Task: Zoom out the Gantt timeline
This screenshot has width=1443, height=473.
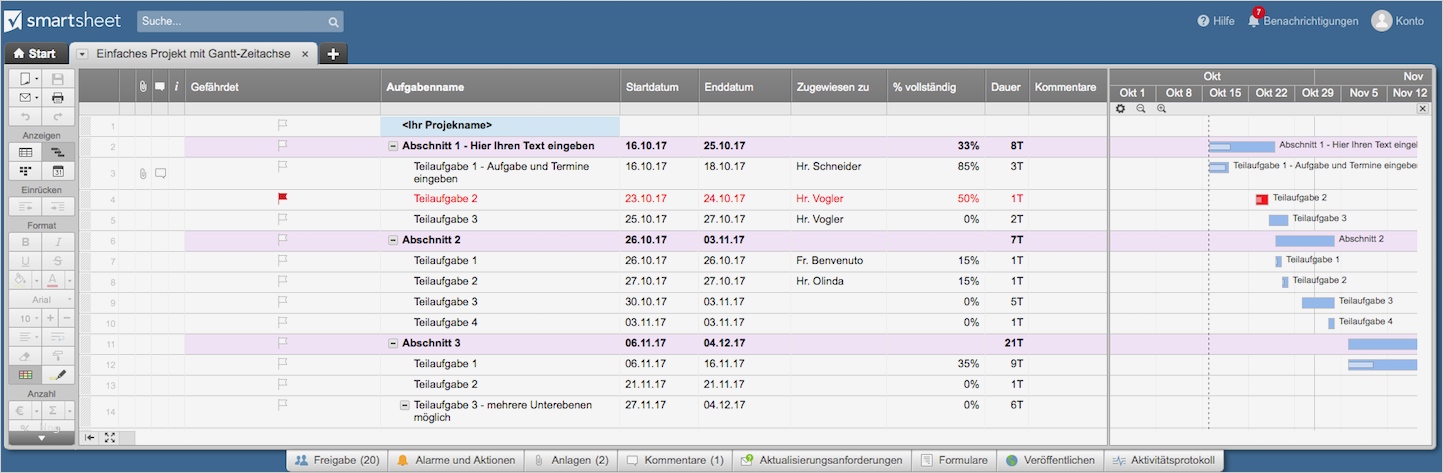Action: (1141, 108)
